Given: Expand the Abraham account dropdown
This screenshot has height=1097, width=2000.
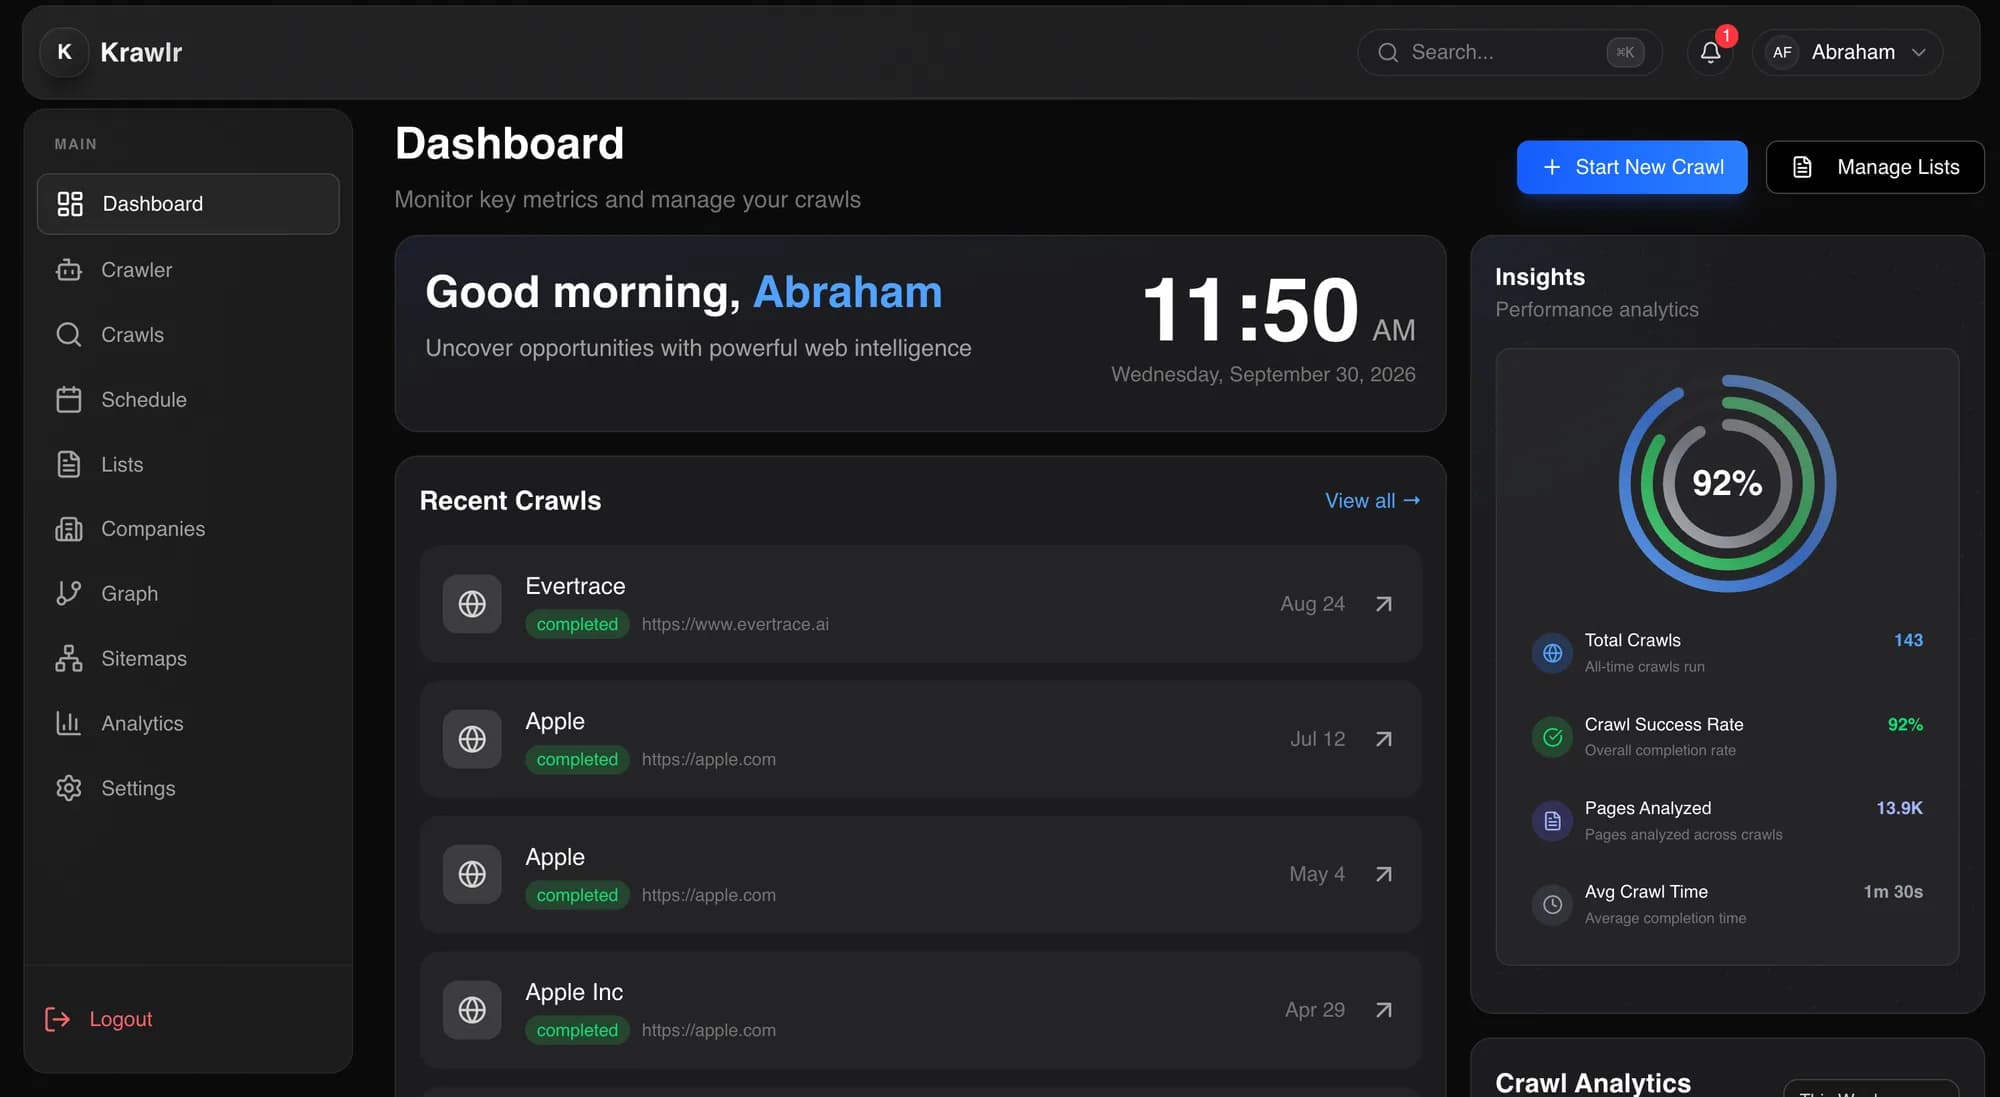Looking at the screenshot, I should (1847, 52).
